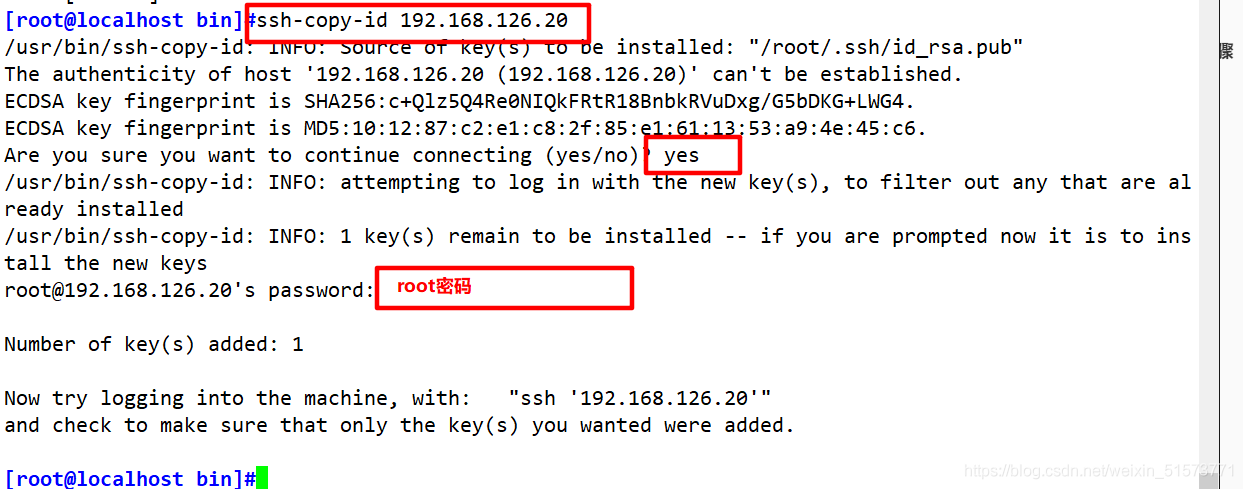Click "Number of key(s) added: 1" line
Screen dimensions: 1243x489
[x=154, y=345]
